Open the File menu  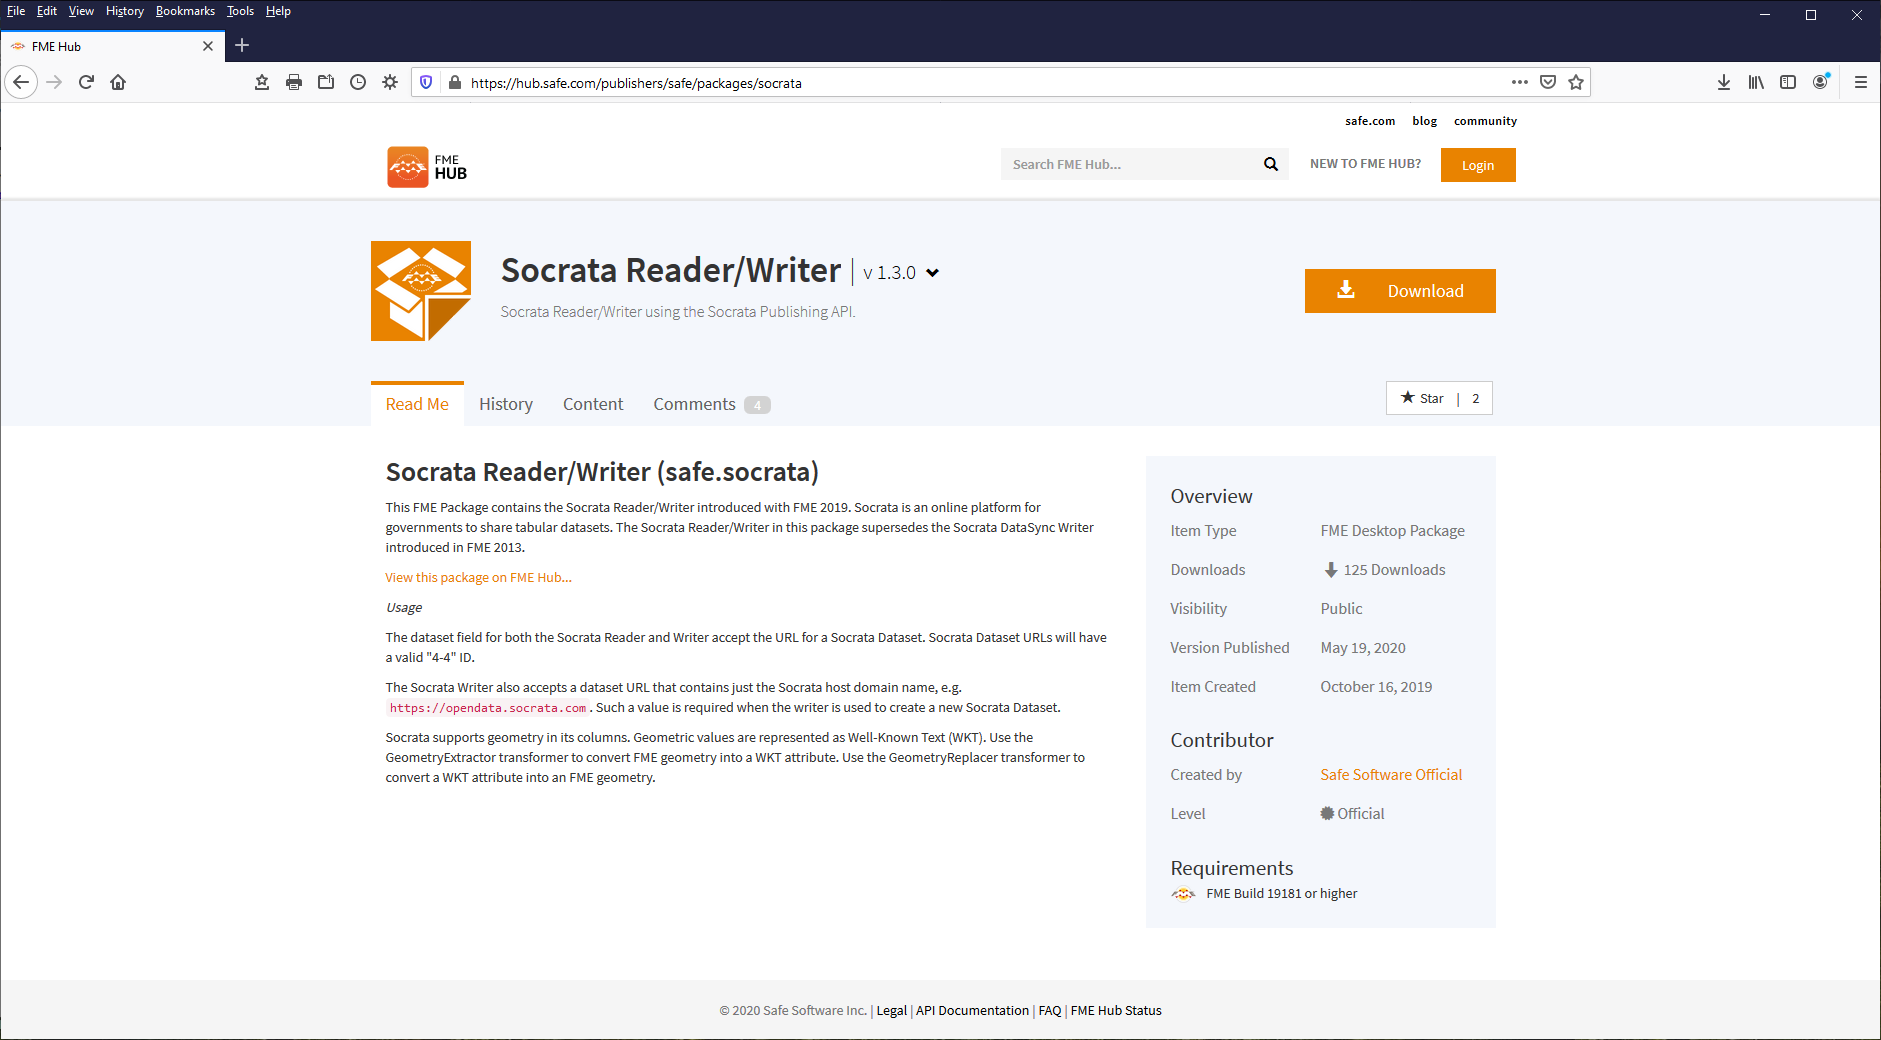tap(16, 11)
